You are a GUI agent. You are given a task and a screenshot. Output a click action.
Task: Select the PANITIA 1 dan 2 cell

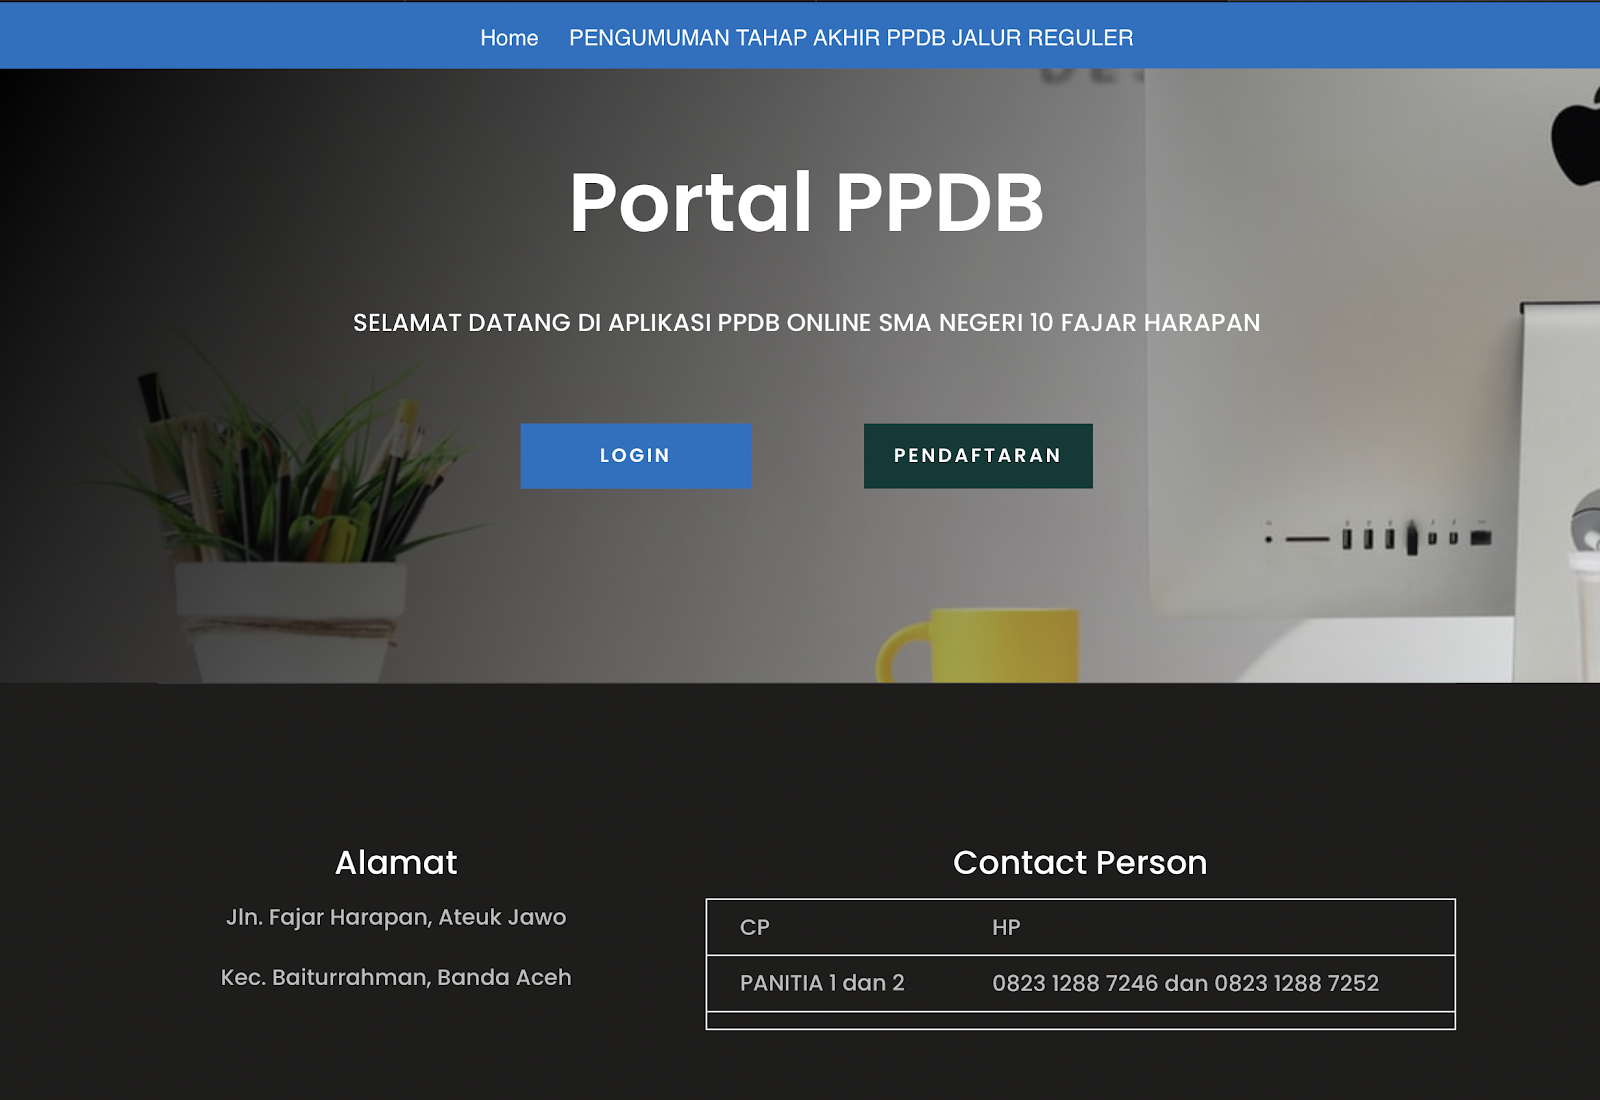coord(822,983)
